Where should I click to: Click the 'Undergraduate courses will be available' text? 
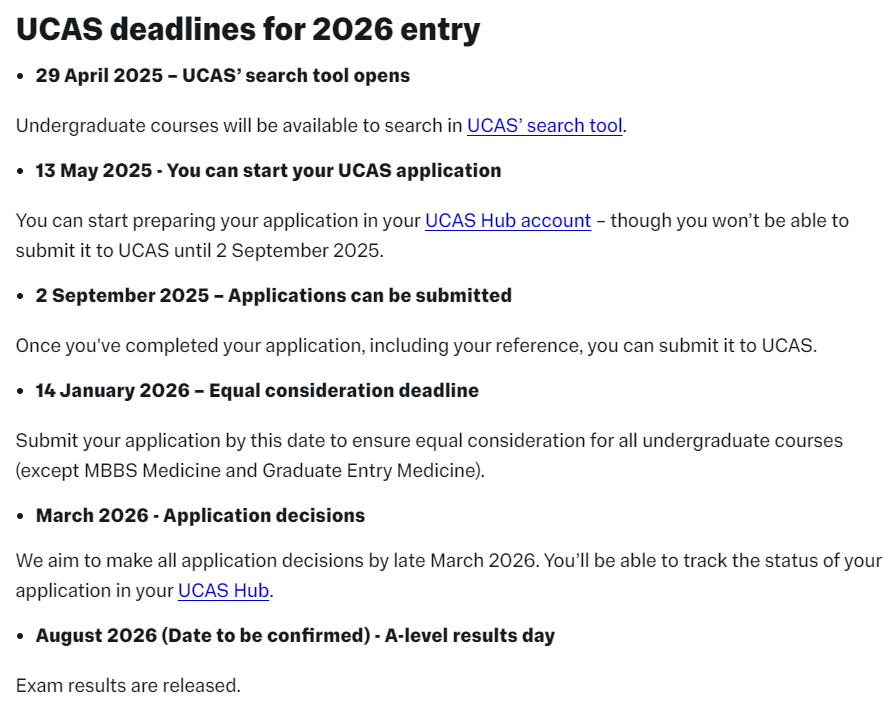tap(240, 126)
